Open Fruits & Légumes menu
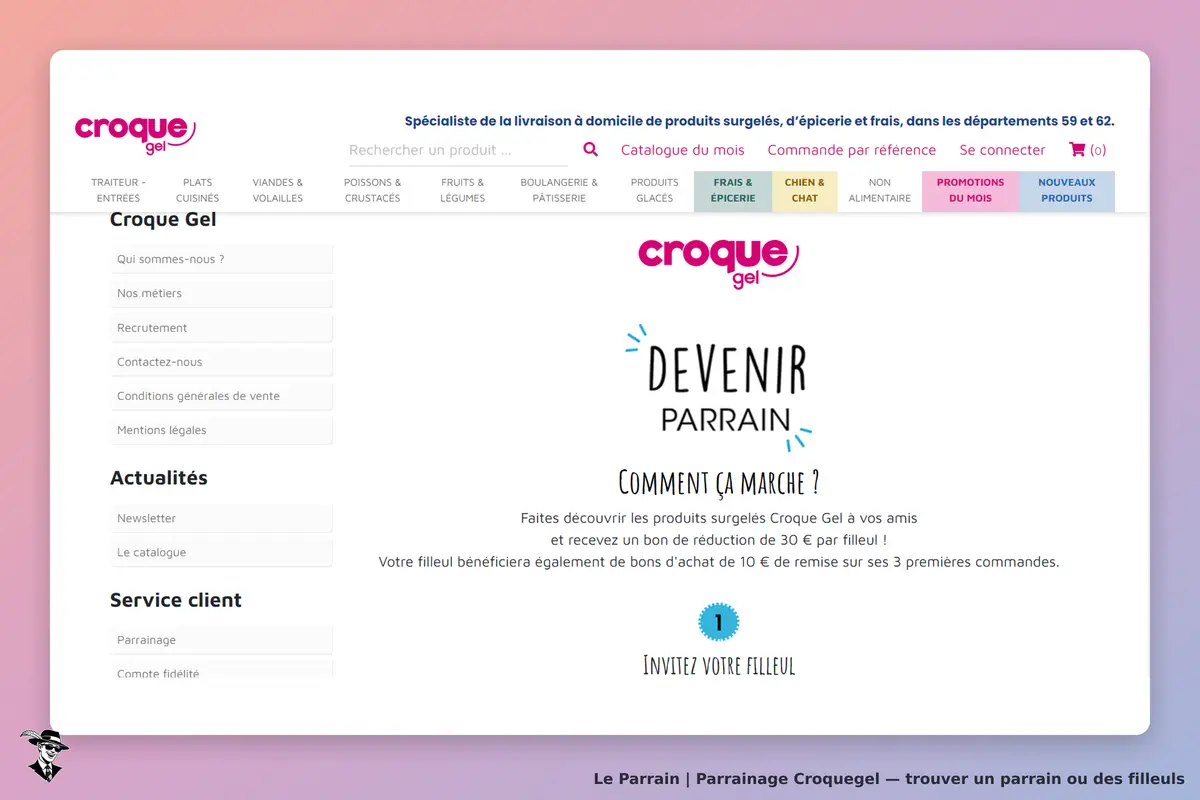Viewport: 1200px width, 800px height. pos(463,190)
